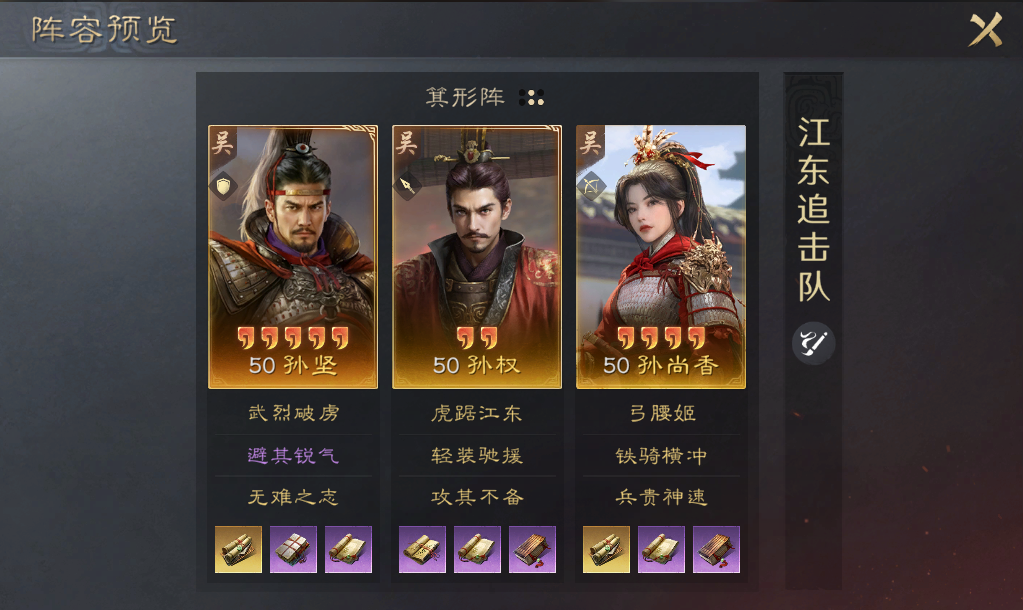View the 铁骑横冲 skill
Image resolution: width=1023 pixels, height=610 pixels.
tap(661, 455)
